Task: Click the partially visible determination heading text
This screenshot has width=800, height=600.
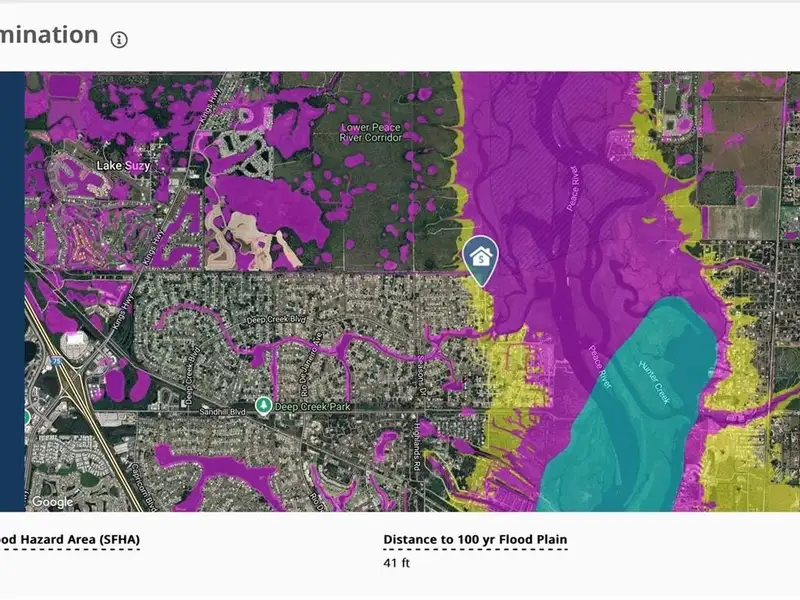Action: 48,35
